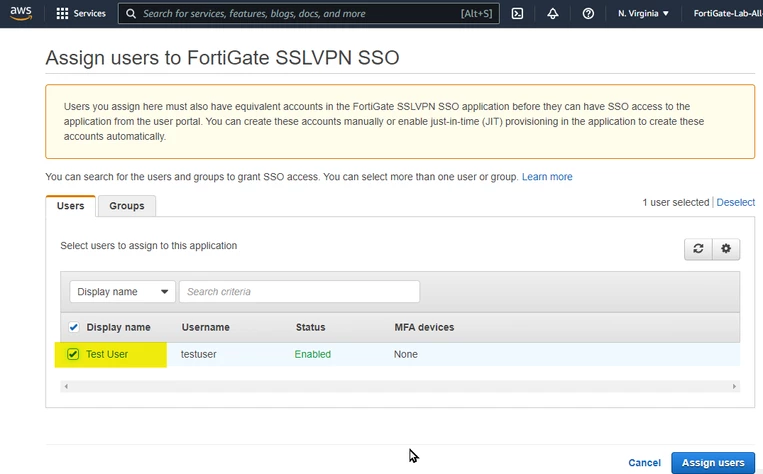Click the Enabled status cell
Screen dimensions: 763x474
tap(312, 354)
